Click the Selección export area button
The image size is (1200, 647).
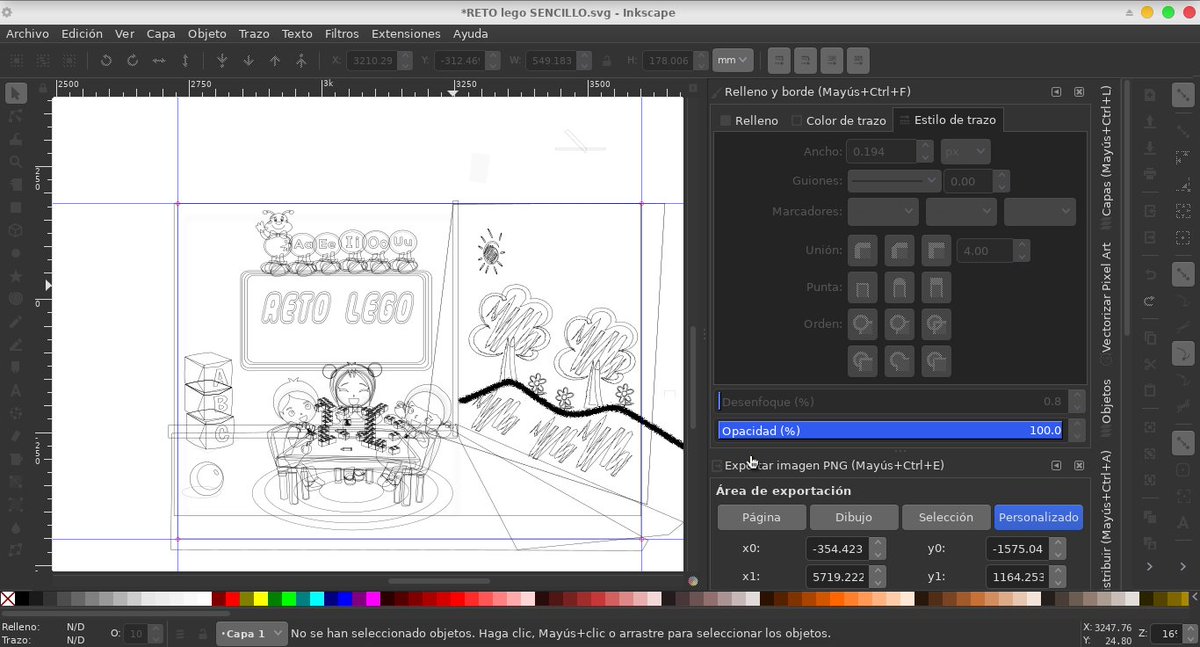click(946, 518)
